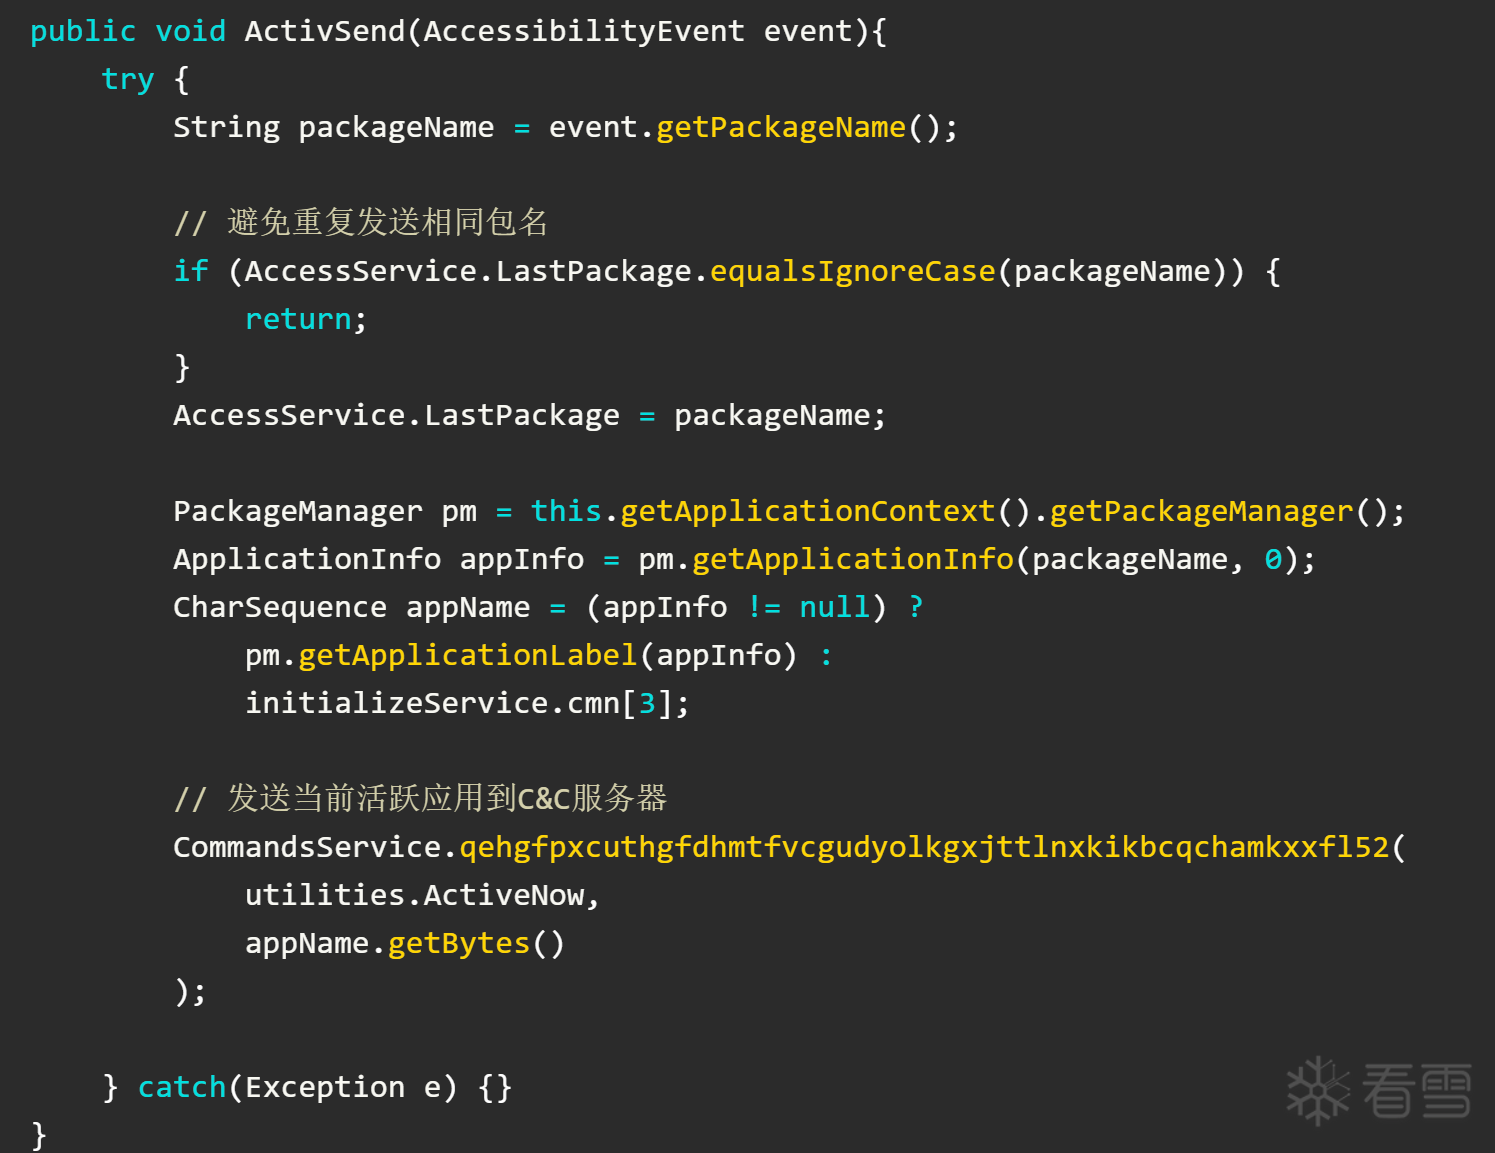
Task: Click 'initializeService.cmn[3]' text
Action: coord(459,703)
